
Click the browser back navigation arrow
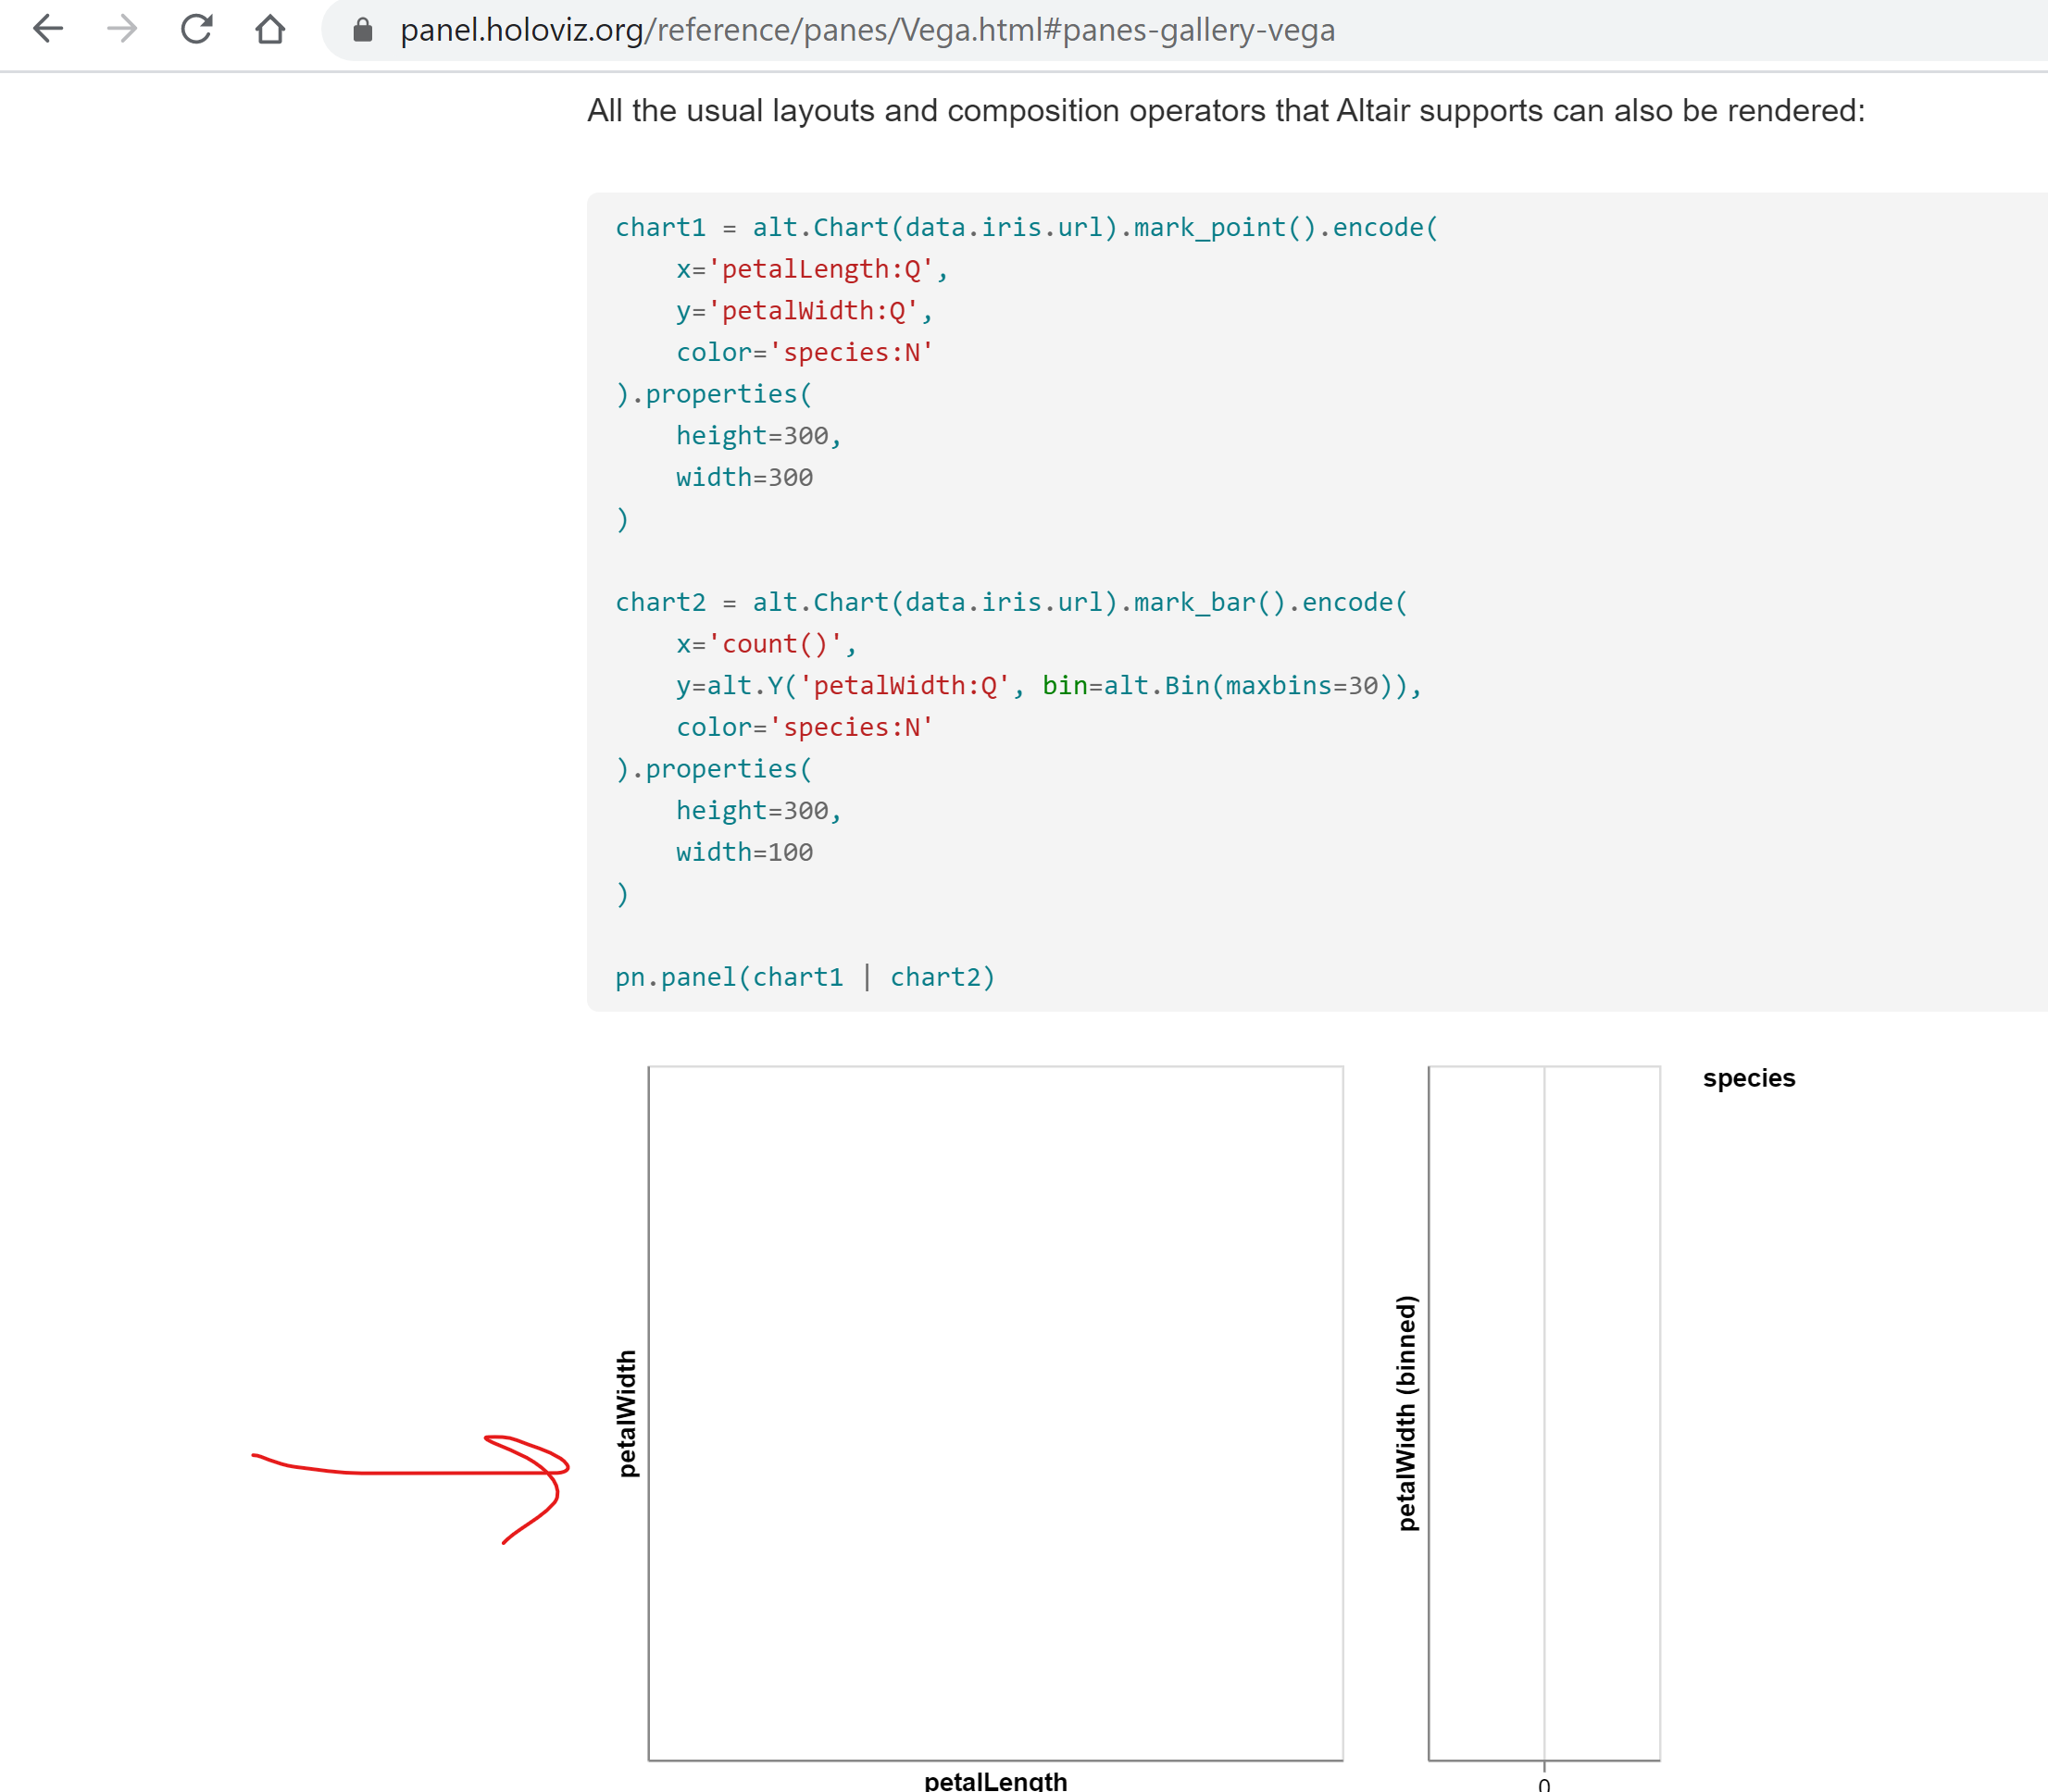point(47,30)
